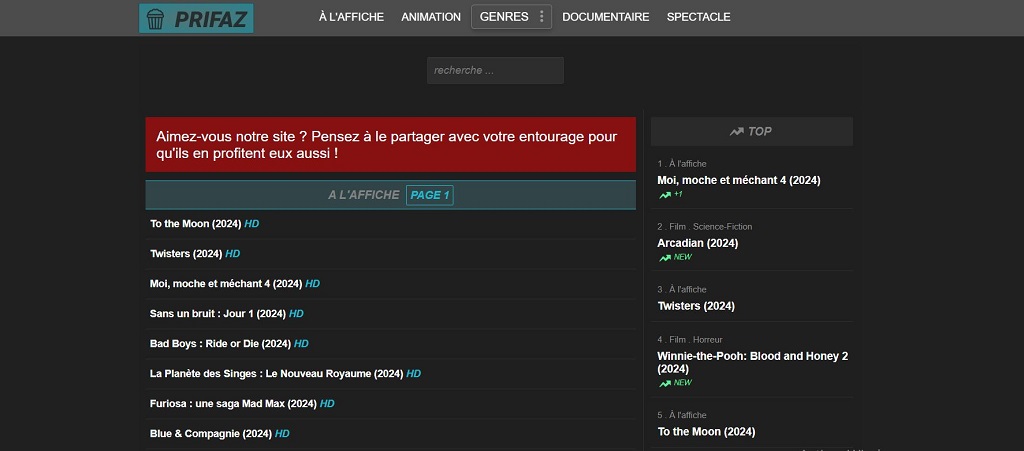The height and width of the screenshot is (451, 1024).
Task: Expand the GENRES dropdown menu
Action: tap(504, 17)
